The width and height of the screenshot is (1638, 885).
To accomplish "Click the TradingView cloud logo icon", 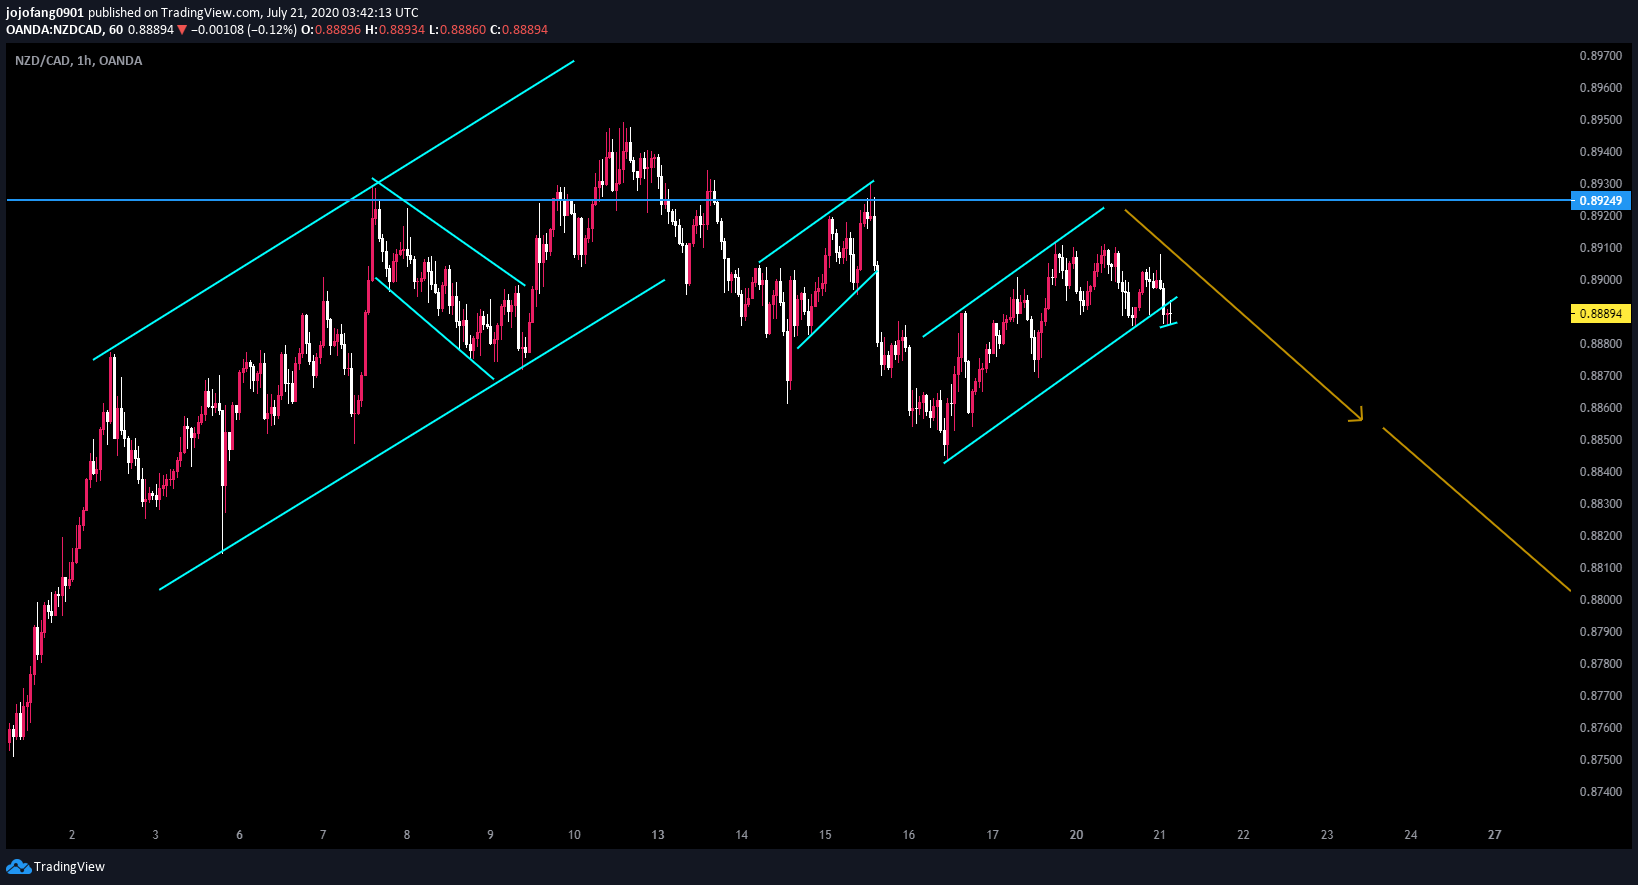I will click(18, 866).
